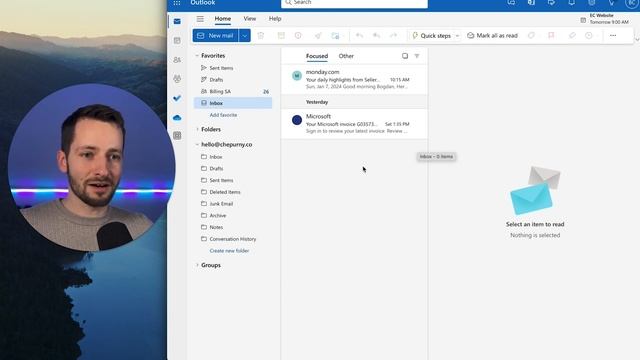Click the Reply arrow icon in the ribbon

coord(360,36)
